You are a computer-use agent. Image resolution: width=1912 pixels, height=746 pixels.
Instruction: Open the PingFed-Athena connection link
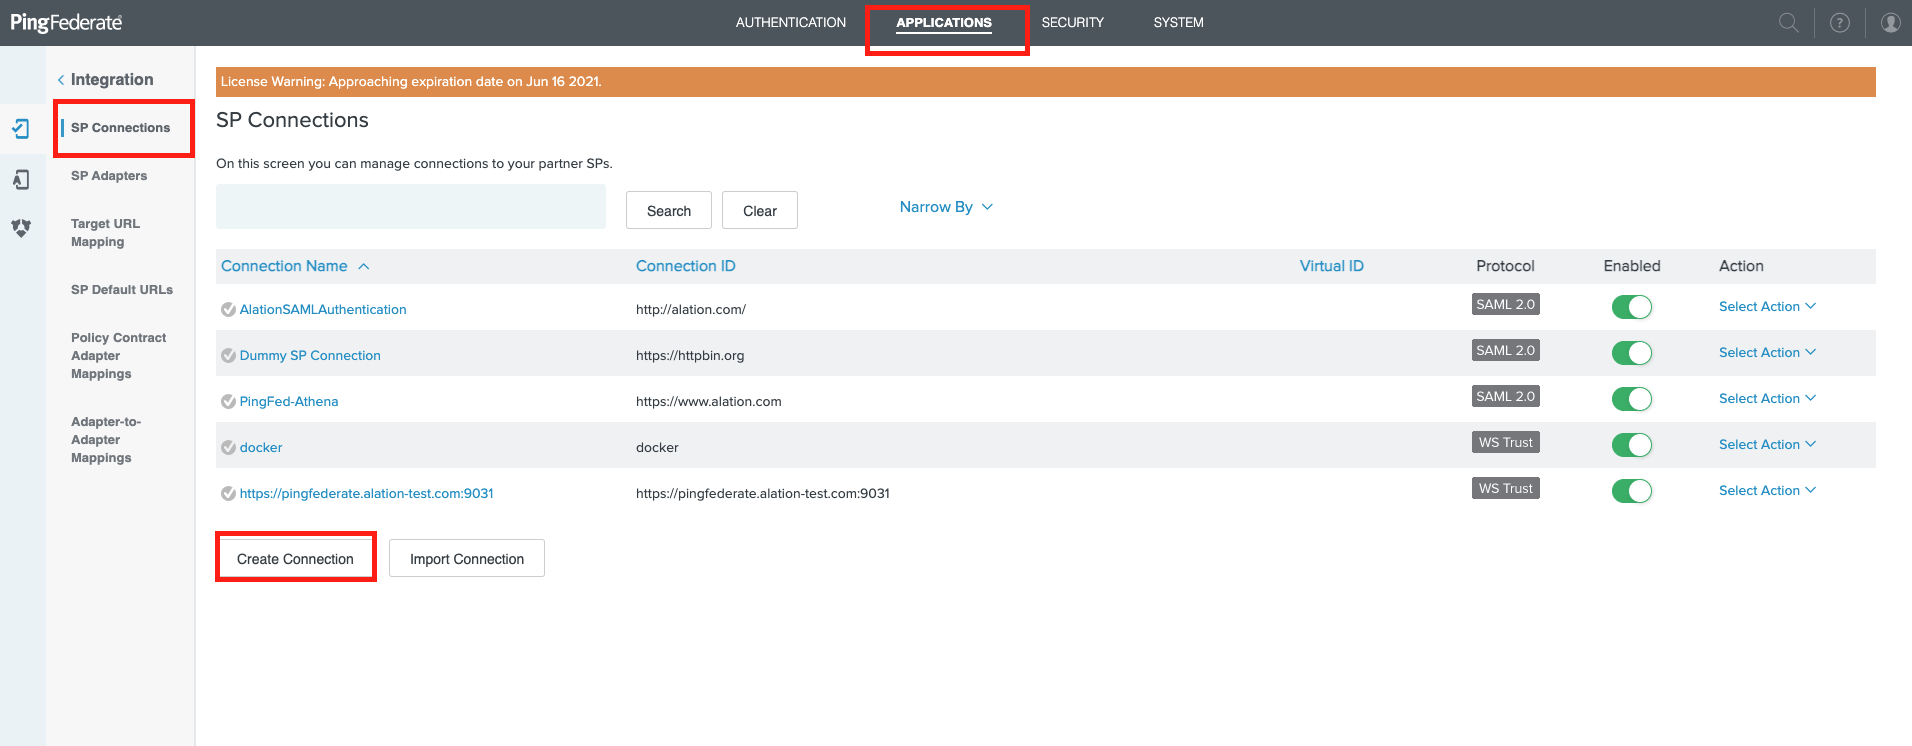tap(289, 402)
